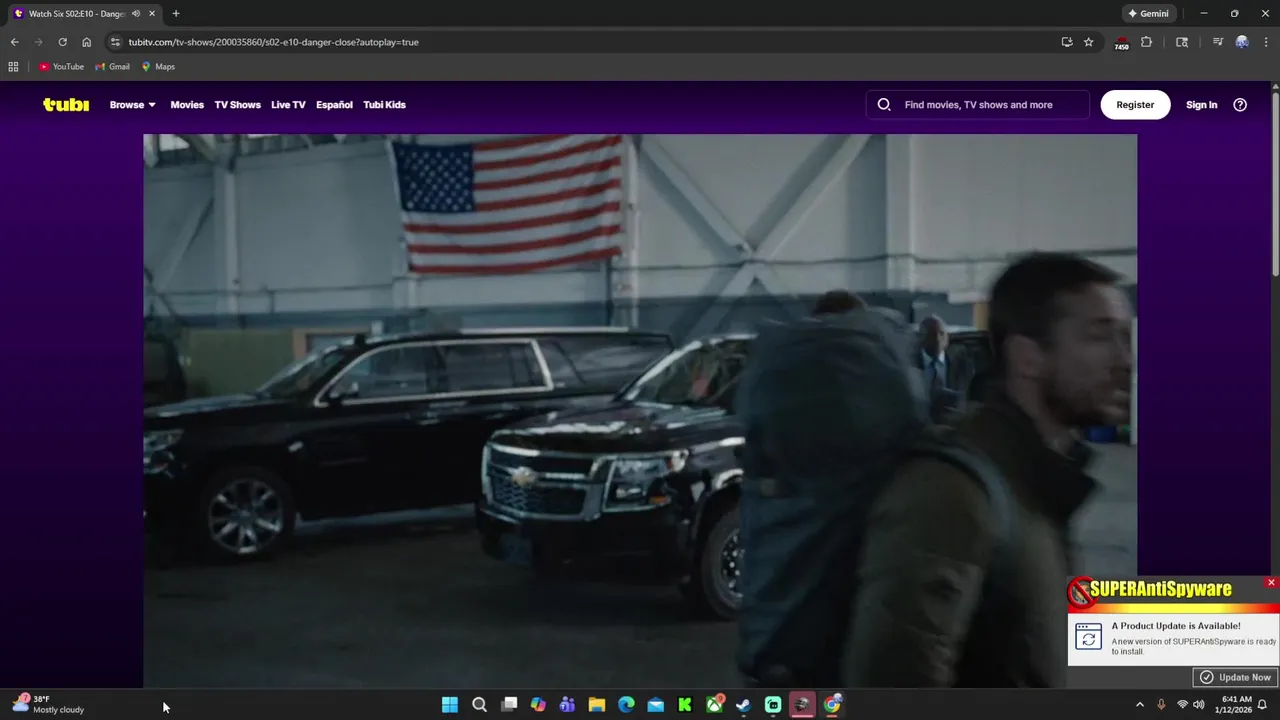The width and height of the screenshot is (1280, 720).
Task: Open the notifications bell icon
Action: tap(1263, 705)
